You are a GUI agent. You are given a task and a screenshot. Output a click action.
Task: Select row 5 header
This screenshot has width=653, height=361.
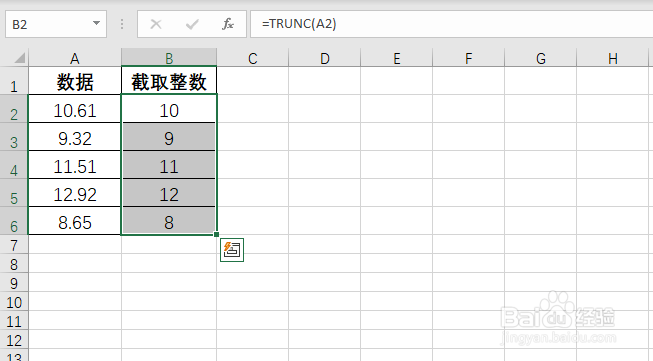(14, 193)
